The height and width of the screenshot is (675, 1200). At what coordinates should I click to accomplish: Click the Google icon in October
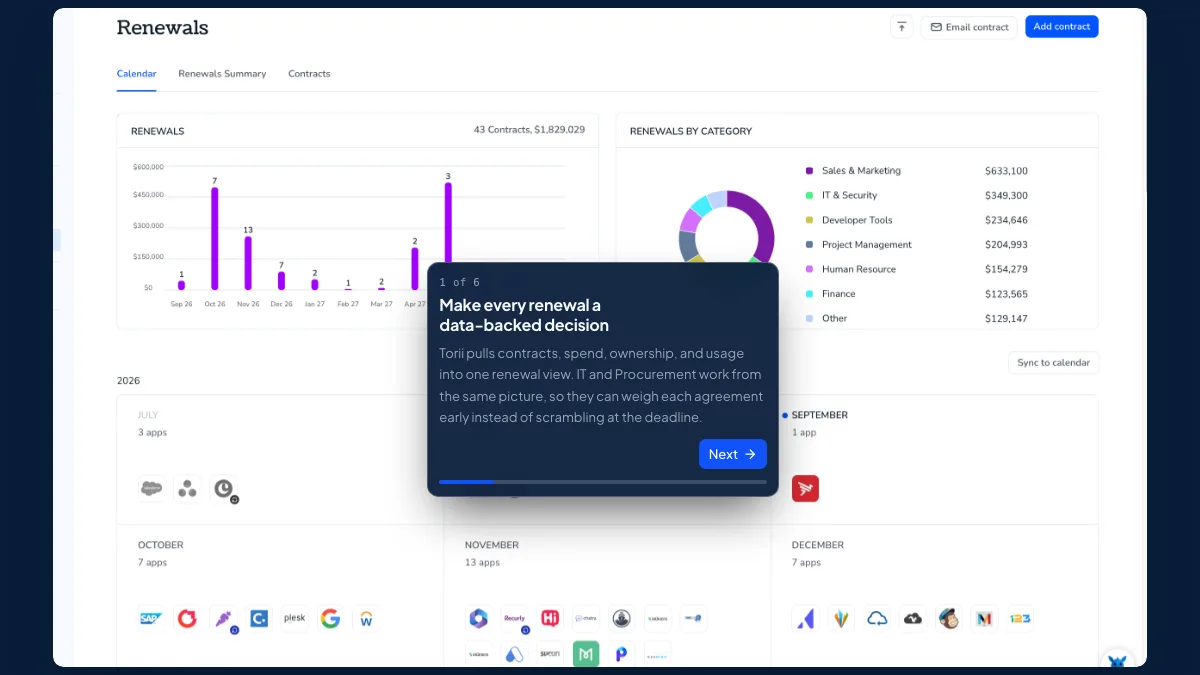tap(331, 619)
